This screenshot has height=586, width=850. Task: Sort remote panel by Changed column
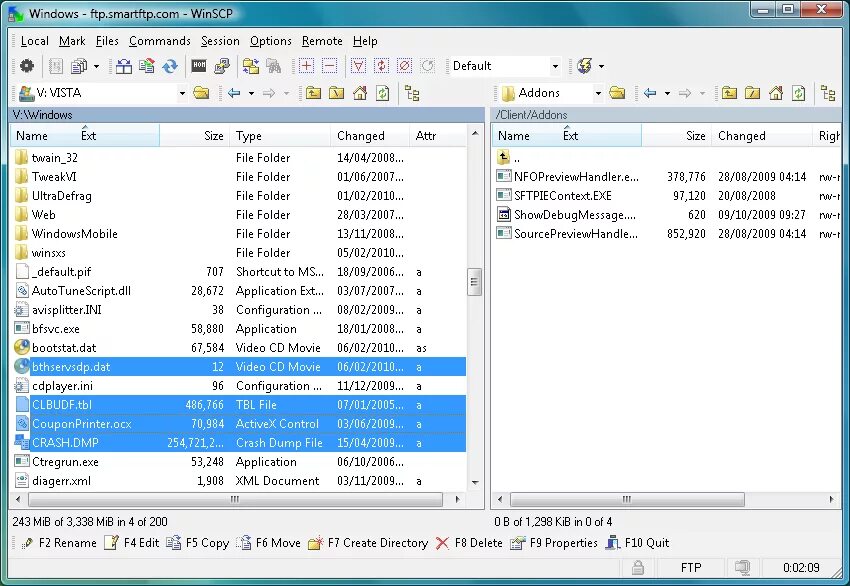763,136
